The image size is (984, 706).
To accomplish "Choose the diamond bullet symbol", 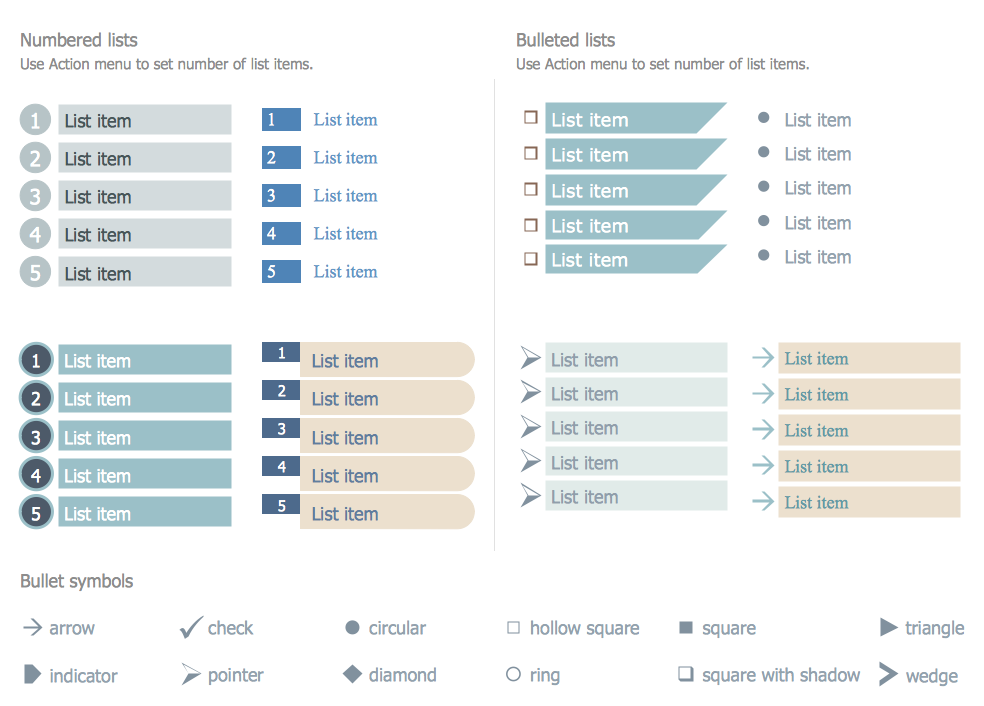I will point(352,675).
